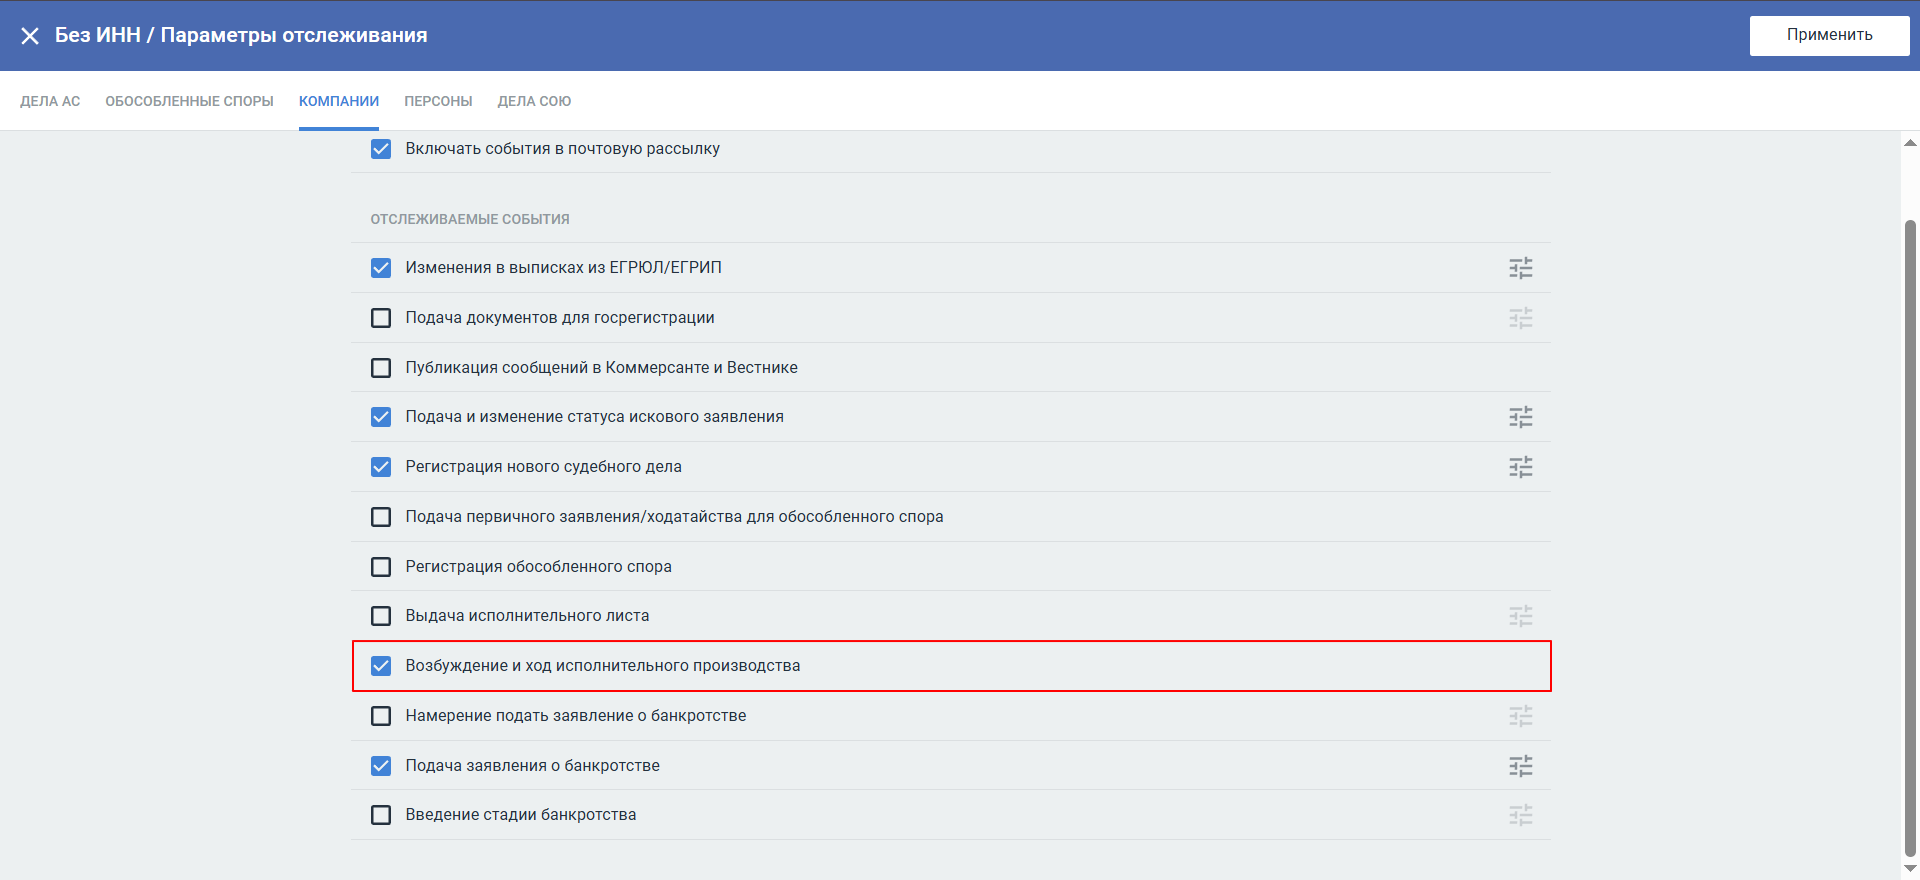This screenshot has width=1920, height=880.
Task: Toggle Изменения в выписках из ЕГРЮЛ/ЕГРИП checkbox
Action: pos(381,268)
